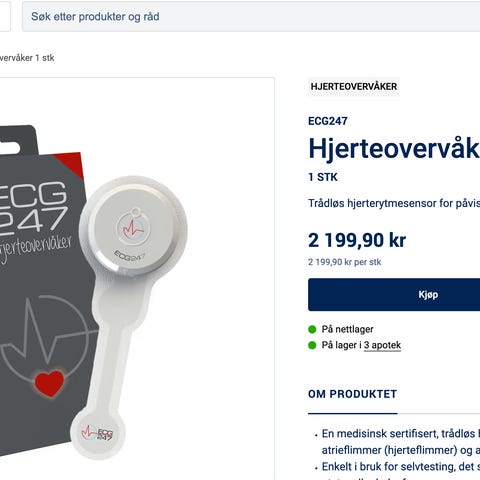Click the red heart icon on the package

(49, 383)
